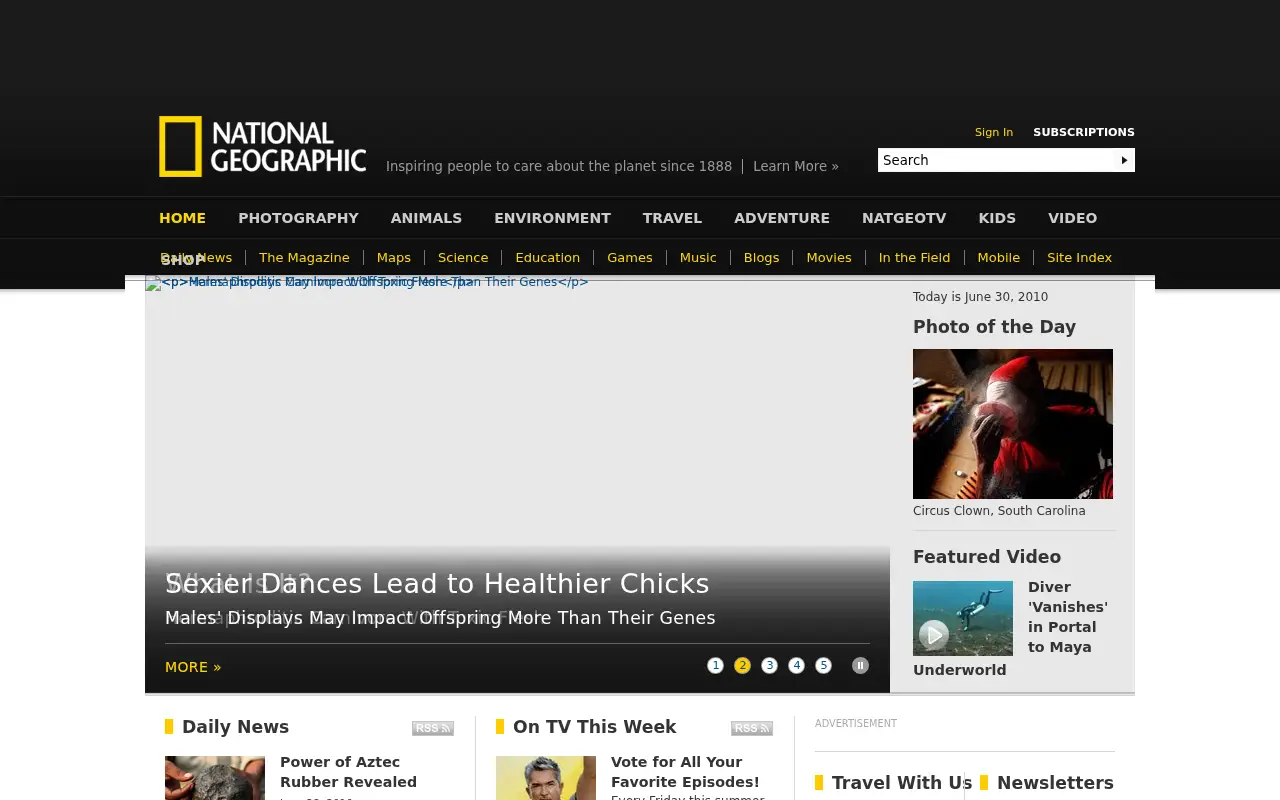Select slide 2 carousel dot

742,666
